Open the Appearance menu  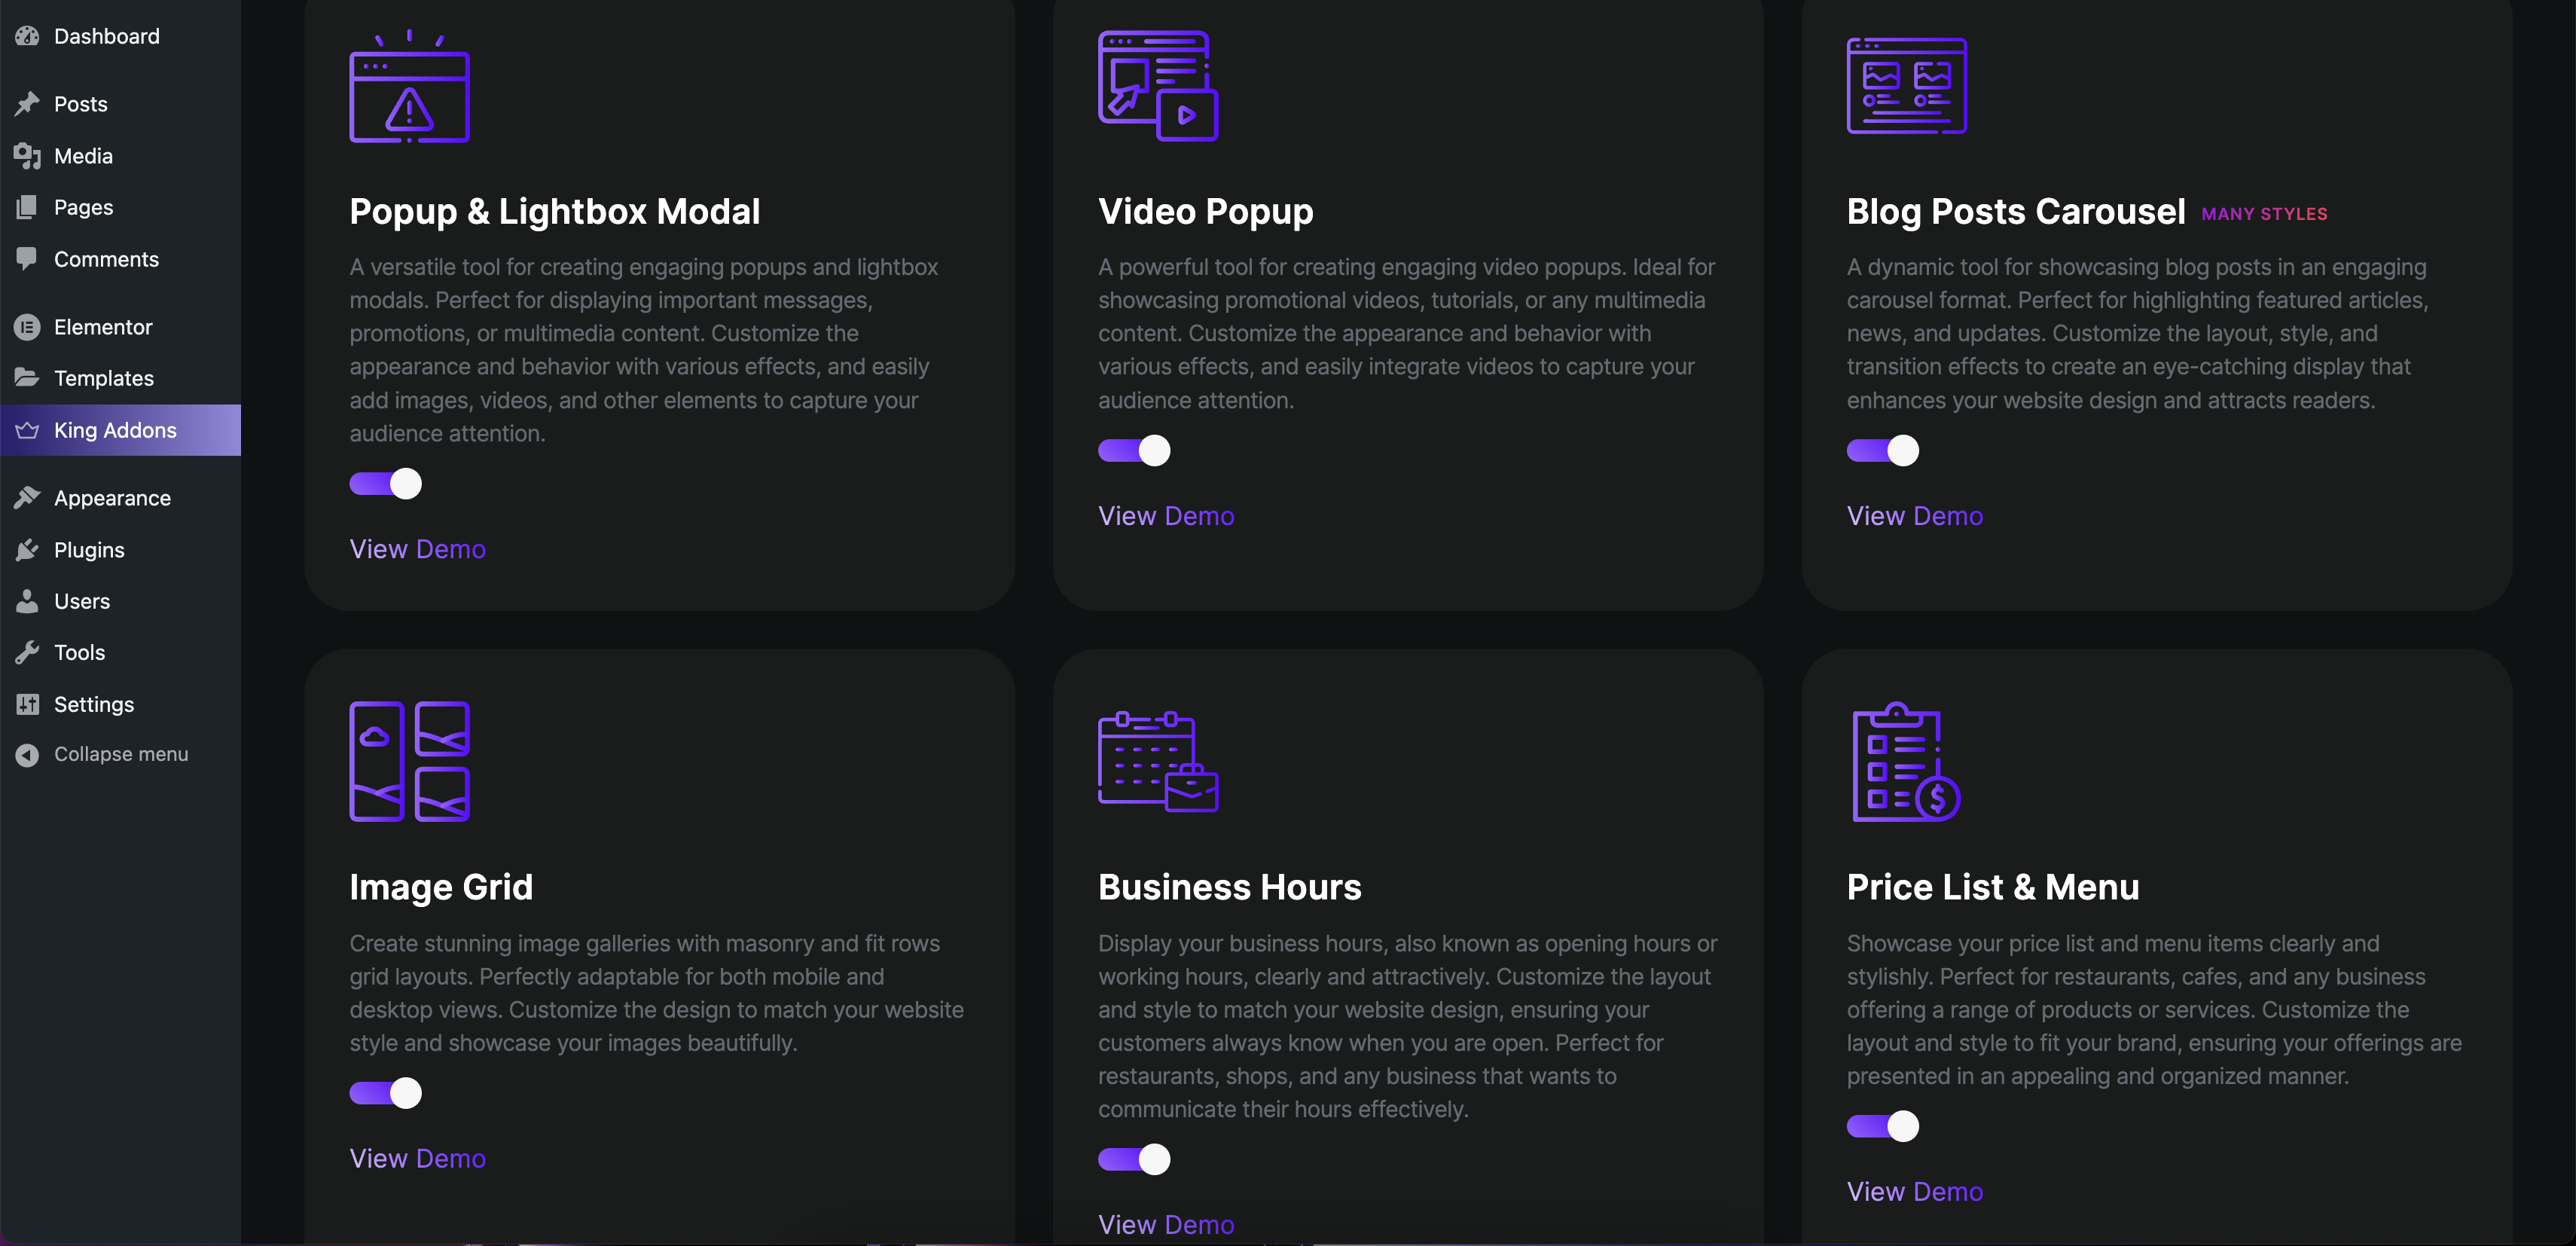(120, 498)
